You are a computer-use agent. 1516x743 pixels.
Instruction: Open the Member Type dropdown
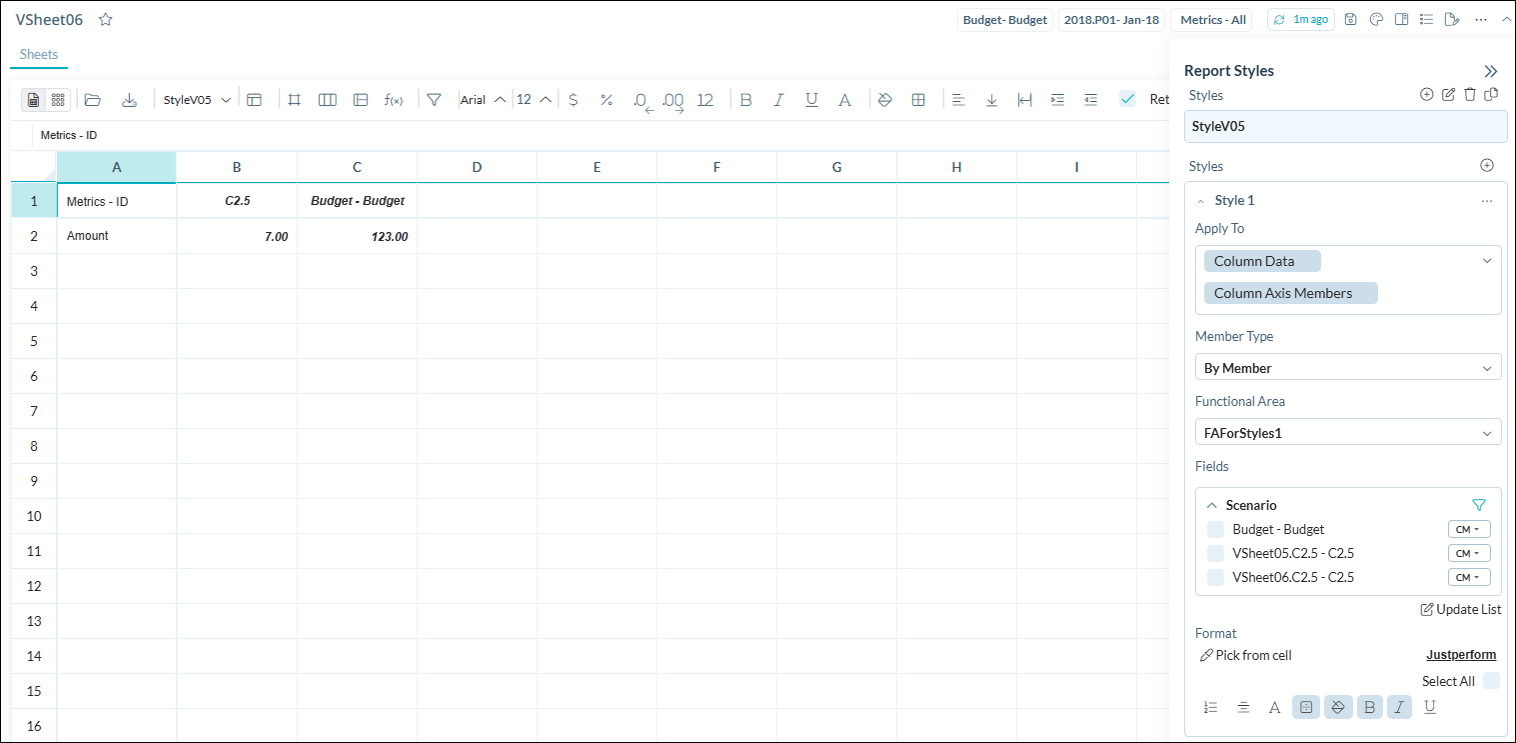(1347, 368)
